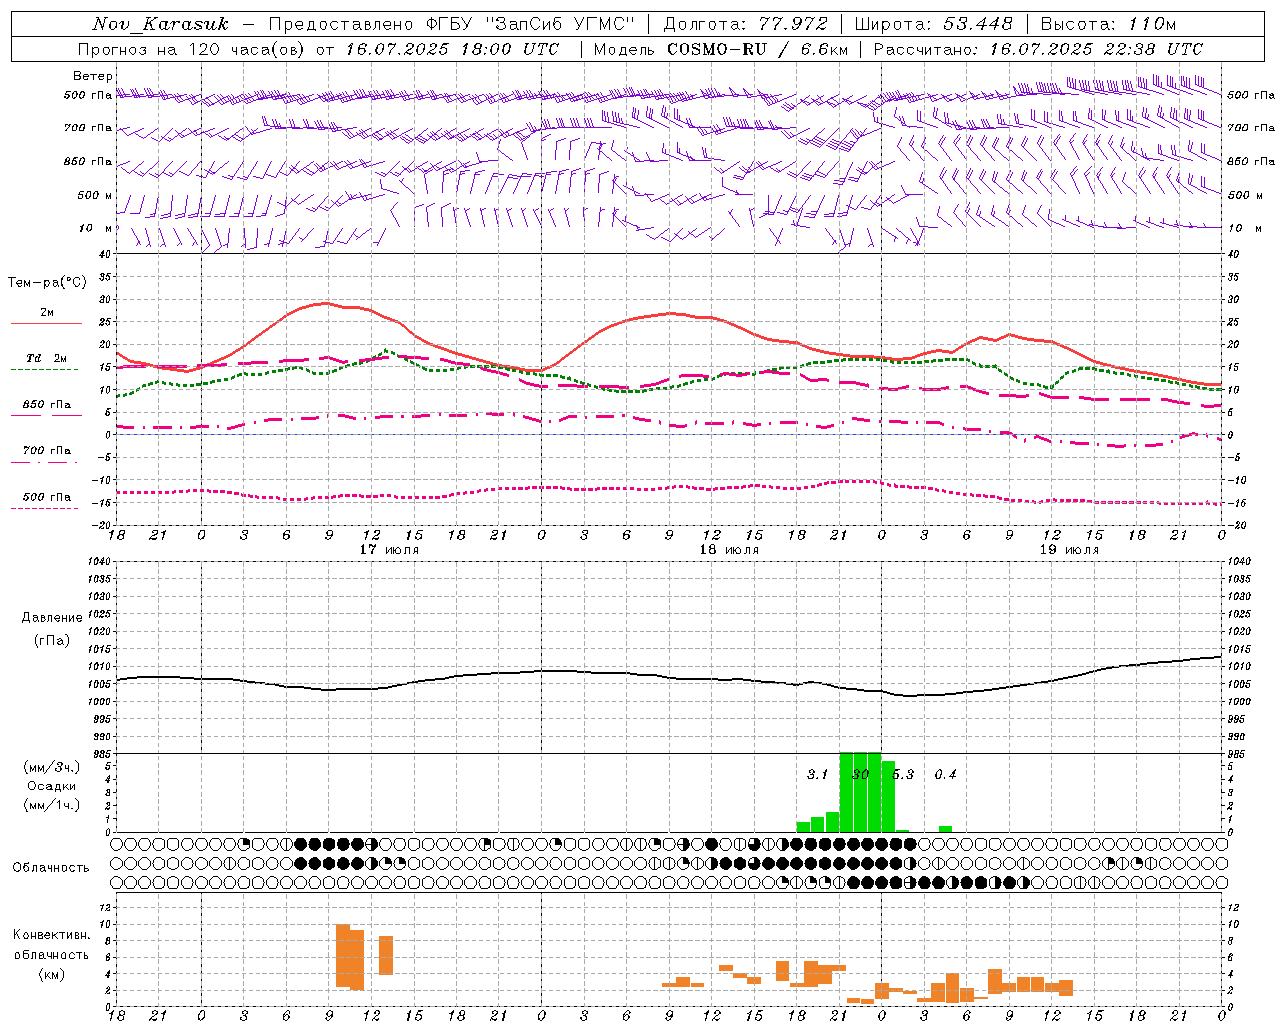Click the Nov_Karasuk station title
Viewport: 1280px width, 1024px height.
(x=161, y=24)
